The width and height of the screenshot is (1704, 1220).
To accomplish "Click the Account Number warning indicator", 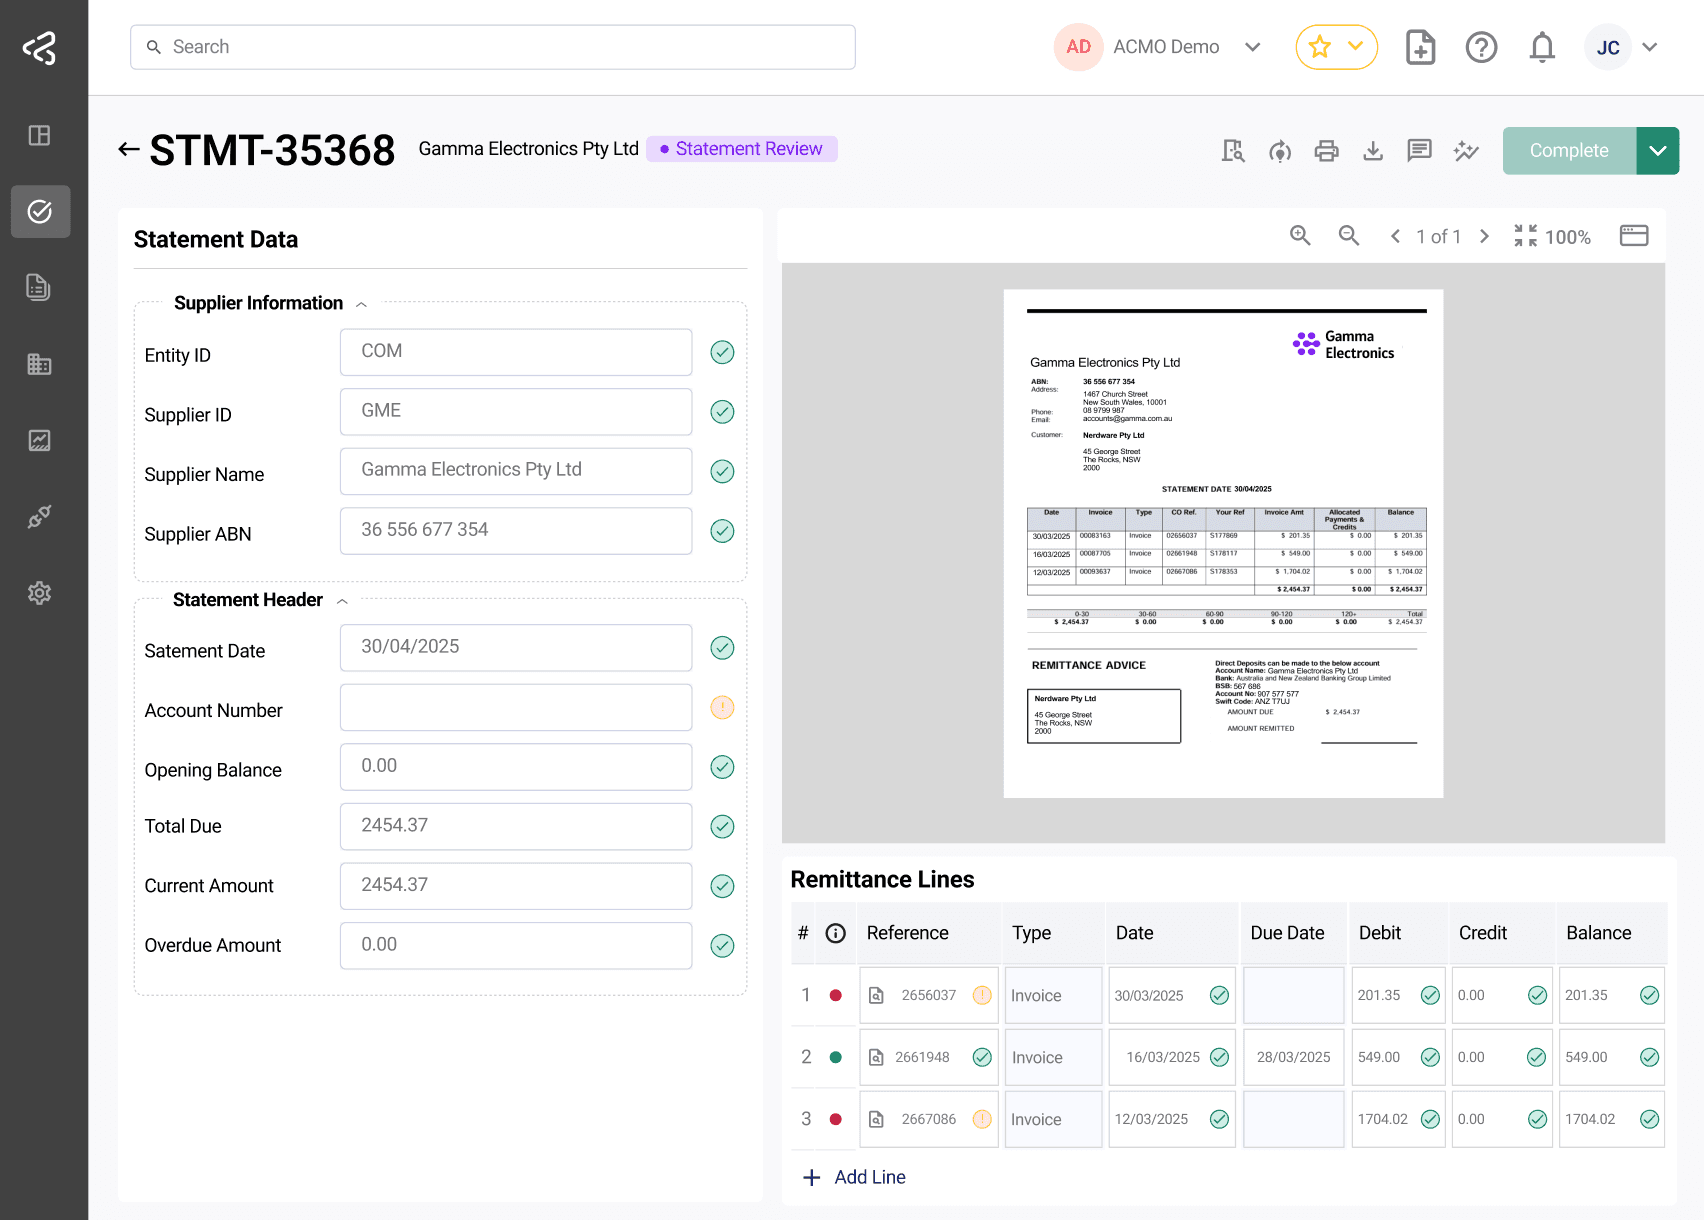I will (722, 708).
